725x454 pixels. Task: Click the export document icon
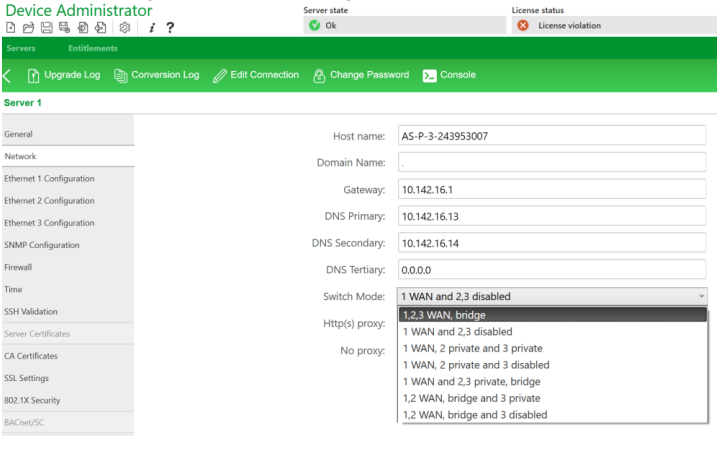click(x=100, y=27)
